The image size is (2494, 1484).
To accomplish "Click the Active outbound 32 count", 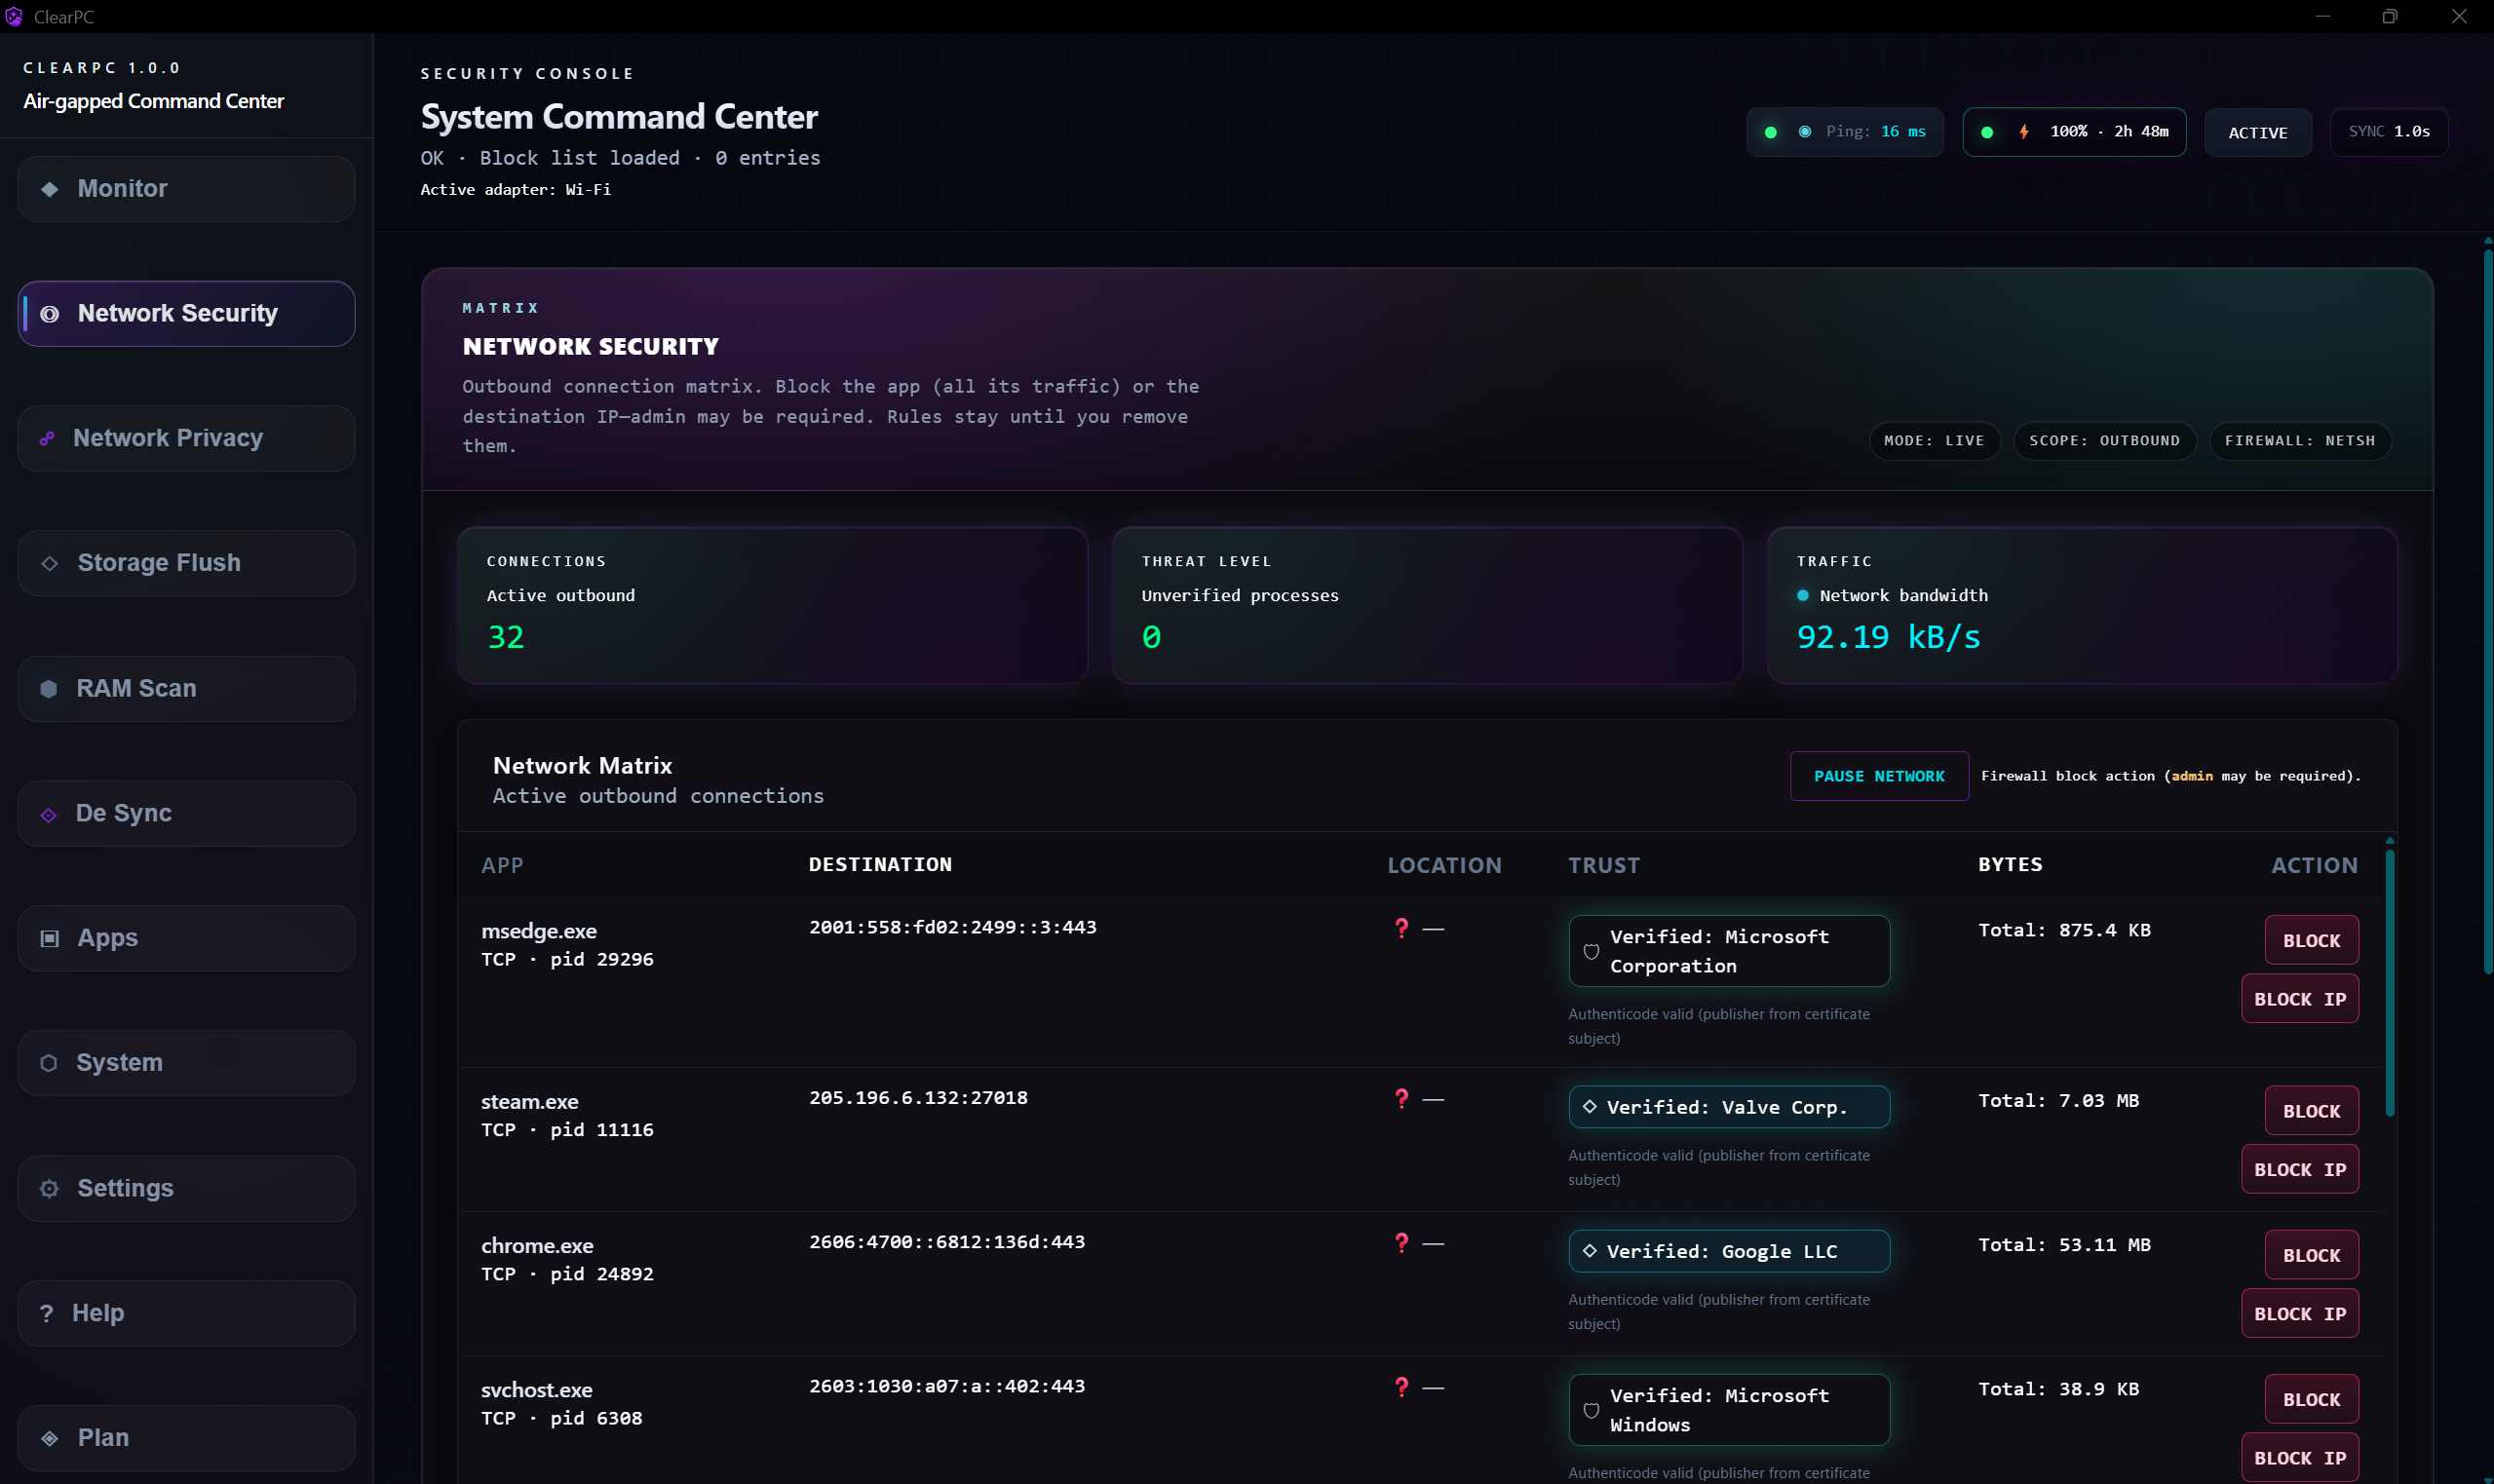I will [505, 637].
